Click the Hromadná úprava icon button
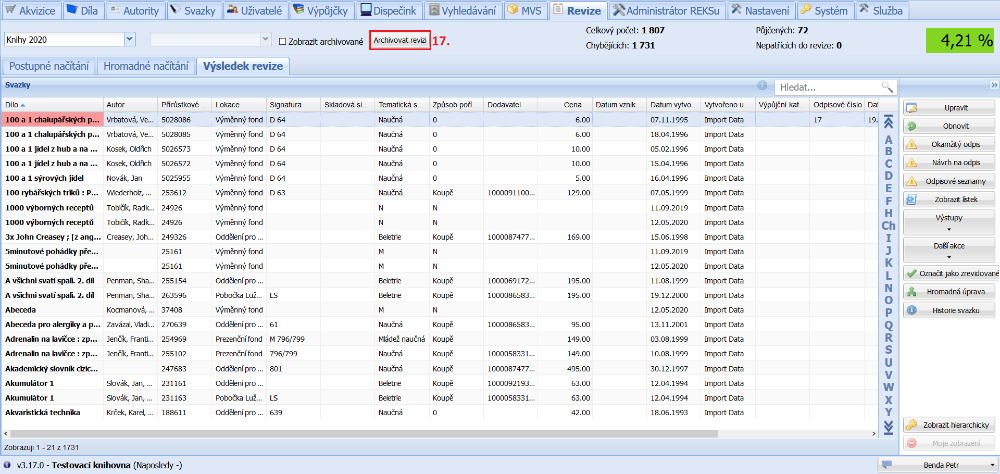This screenshot has width=1000, height=474. point(949,292)
